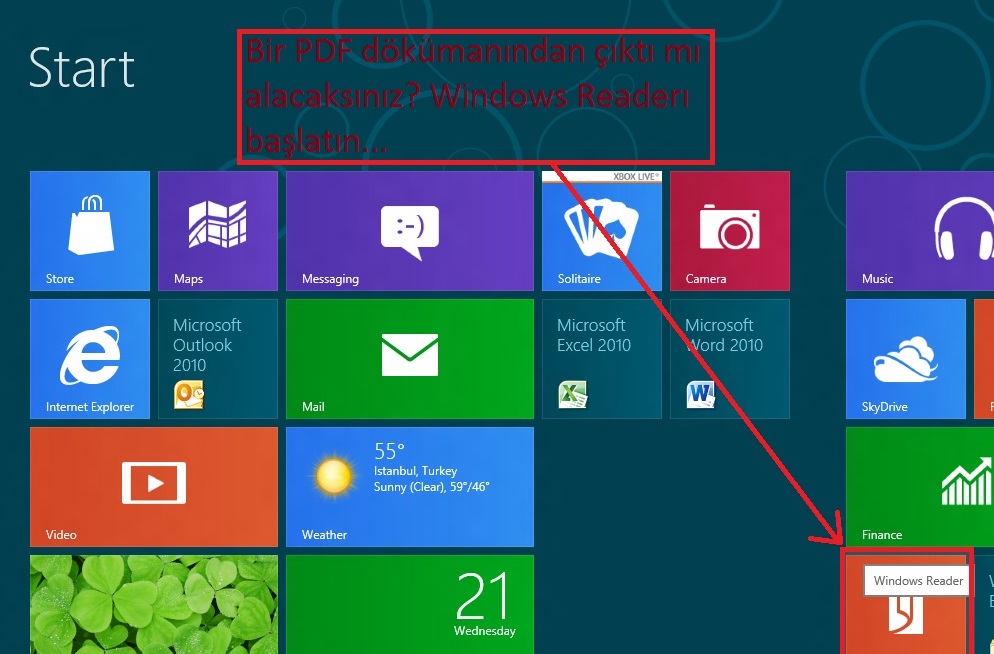Launch Internet Explorer tile
The image size is (994, 654).
(x=90, y=359)
